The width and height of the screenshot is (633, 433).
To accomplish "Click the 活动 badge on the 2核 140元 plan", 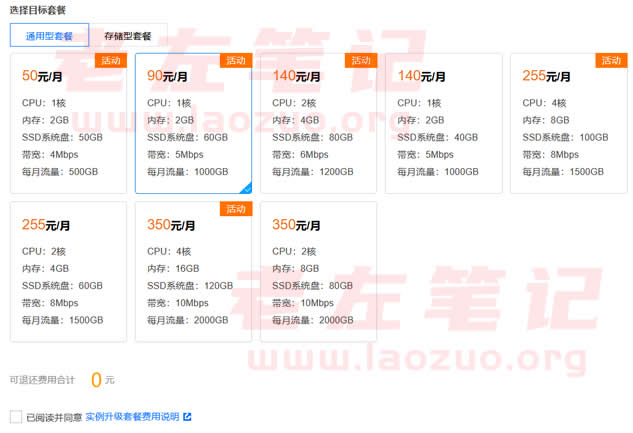I will click(361, 60).
